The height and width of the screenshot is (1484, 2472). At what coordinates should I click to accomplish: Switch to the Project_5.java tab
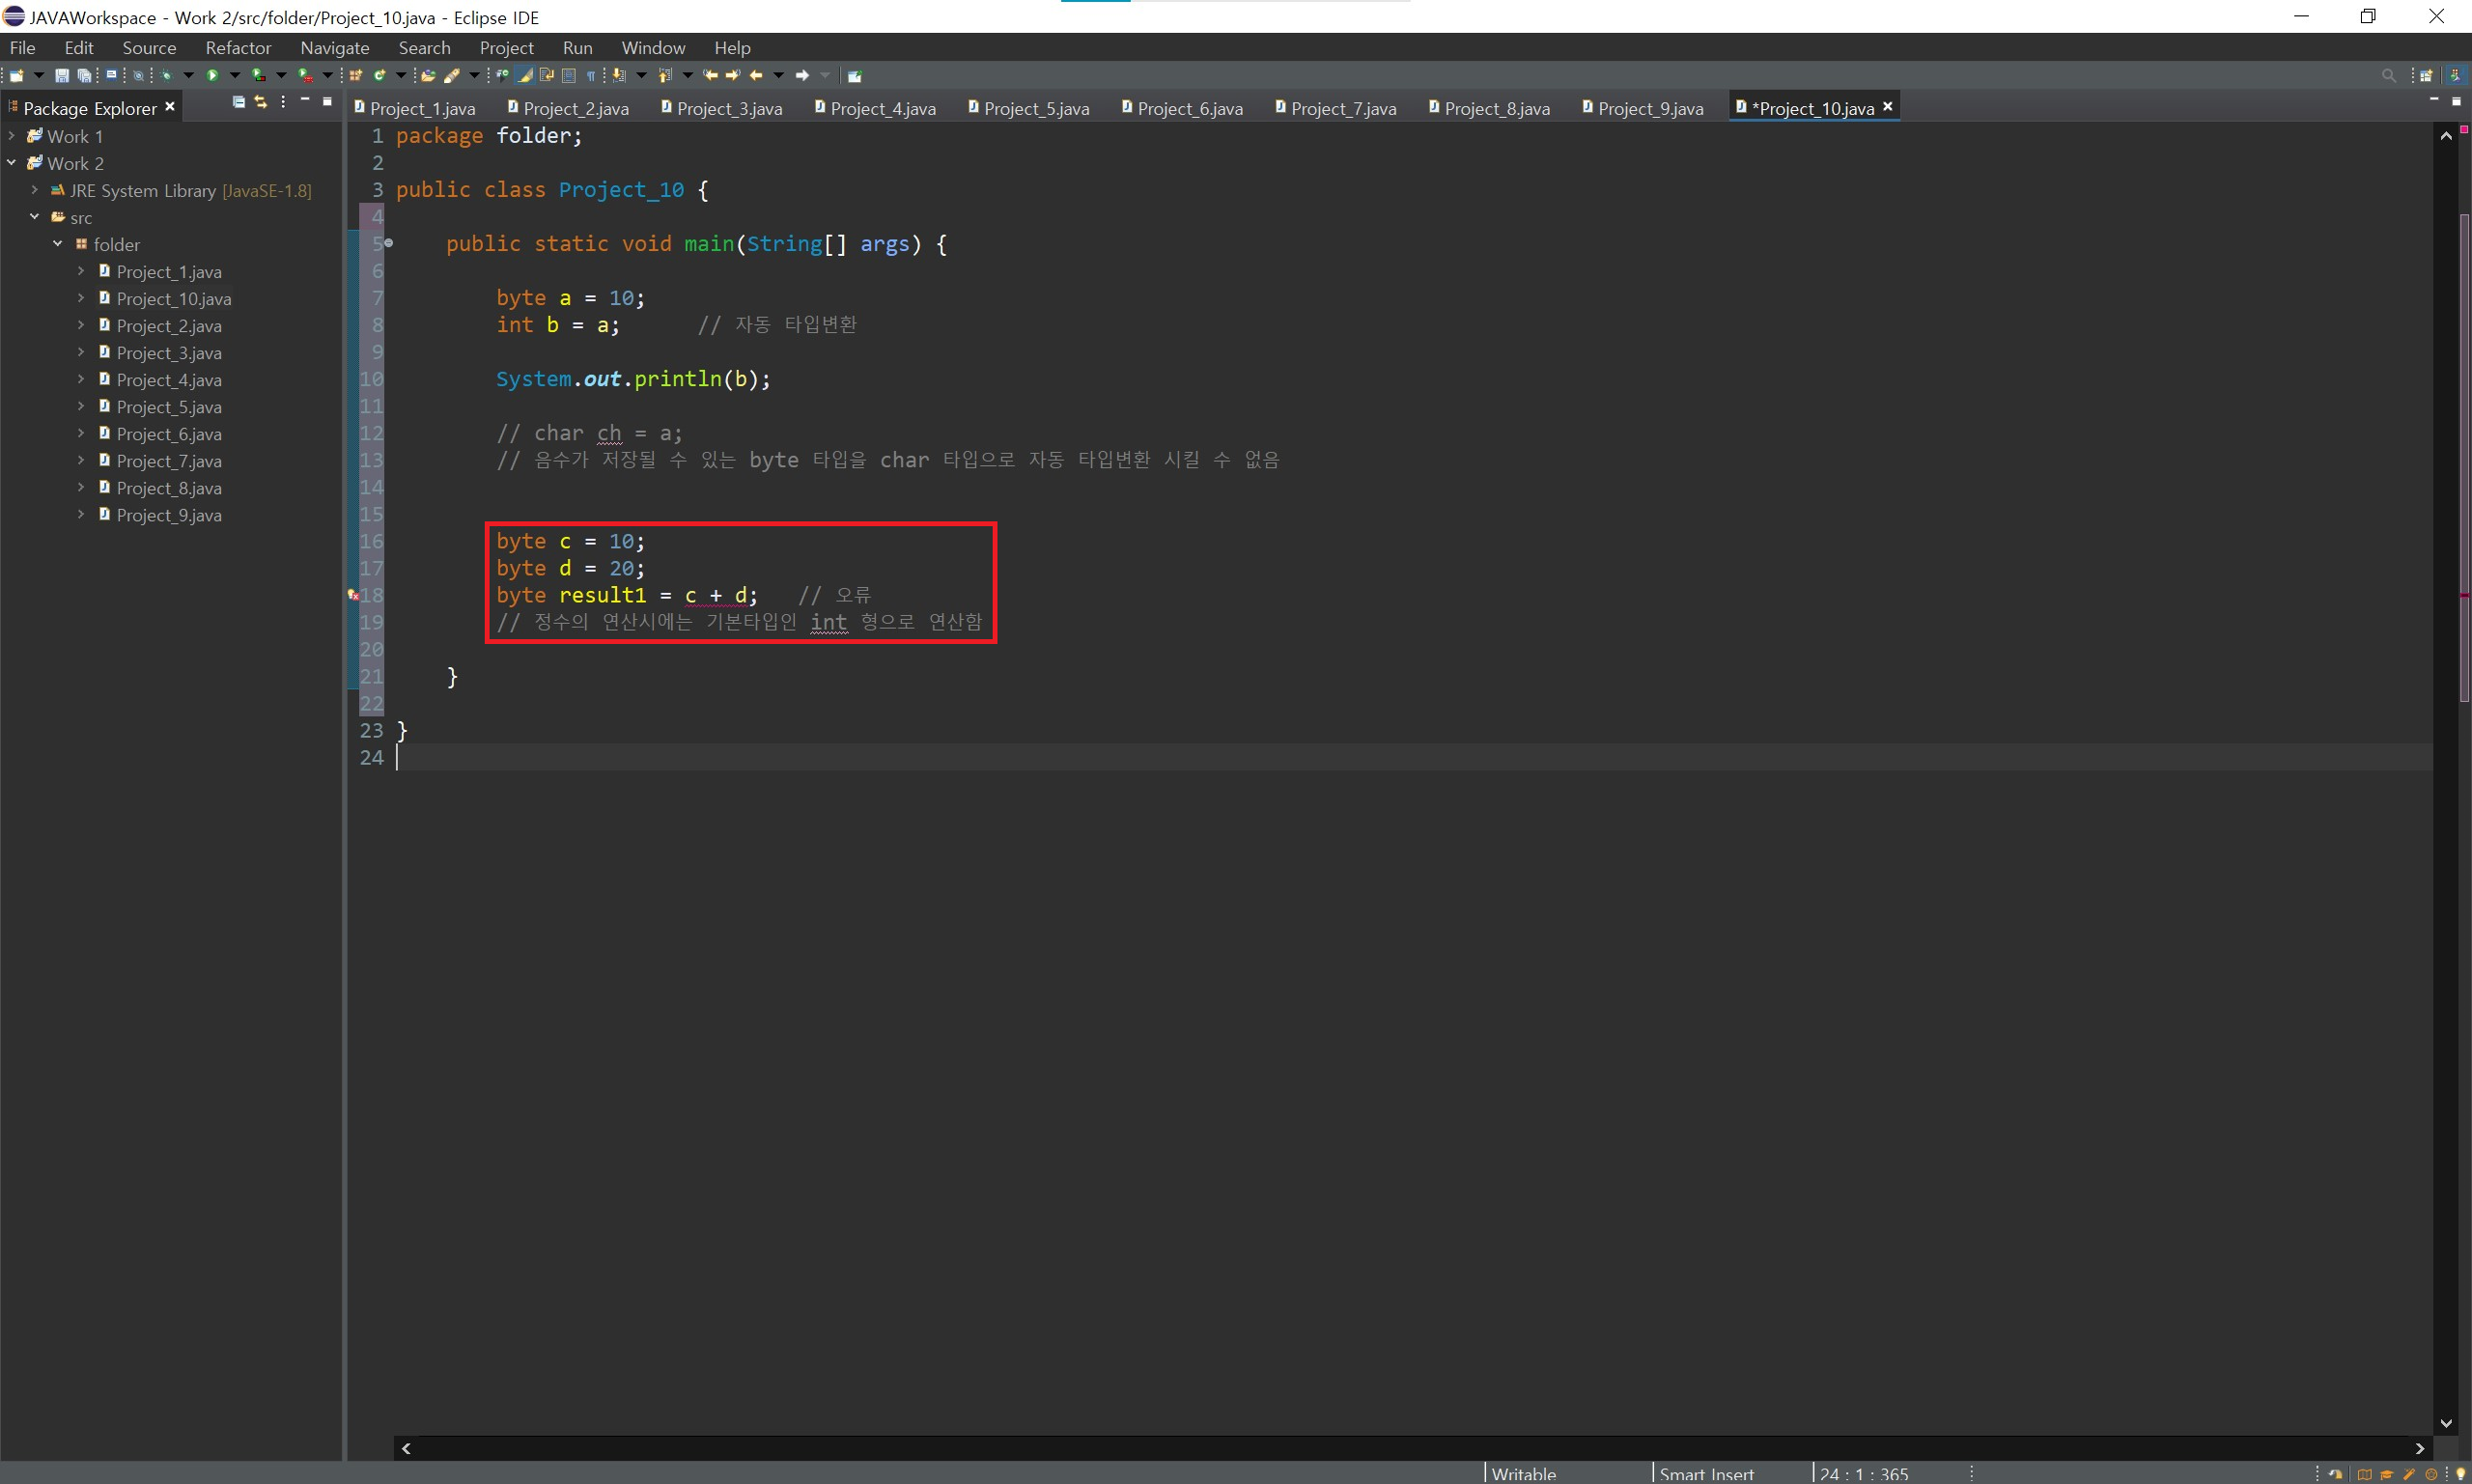(x=1035, y=109)
